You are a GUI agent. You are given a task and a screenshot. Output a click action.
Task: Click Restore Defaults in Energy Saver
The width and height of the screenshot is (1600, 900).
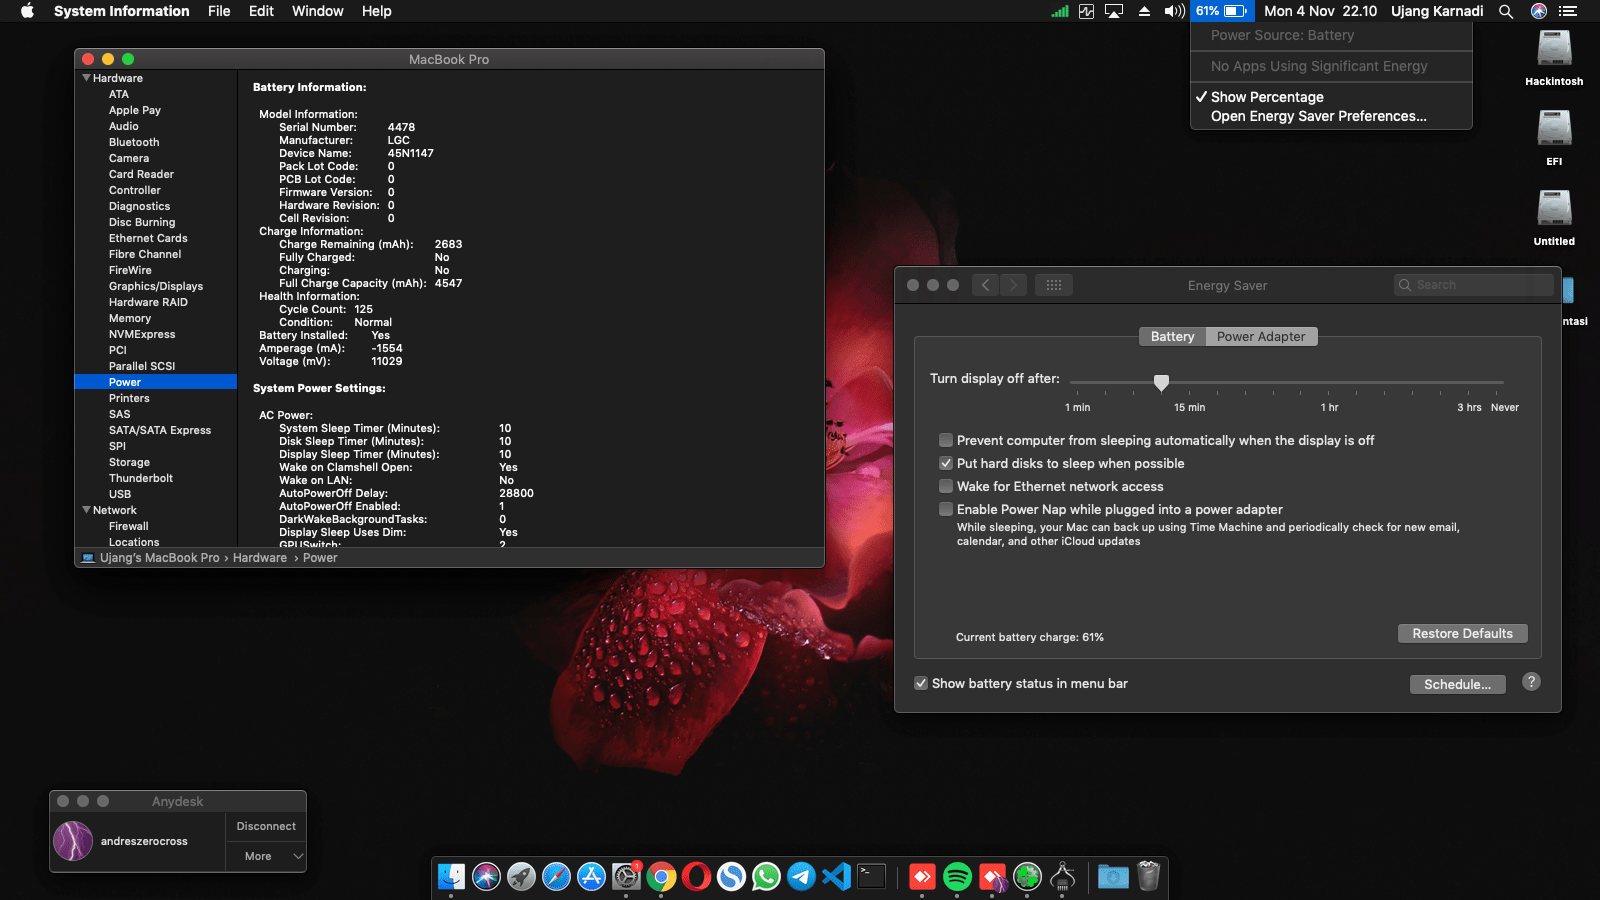click(1461, 633)
